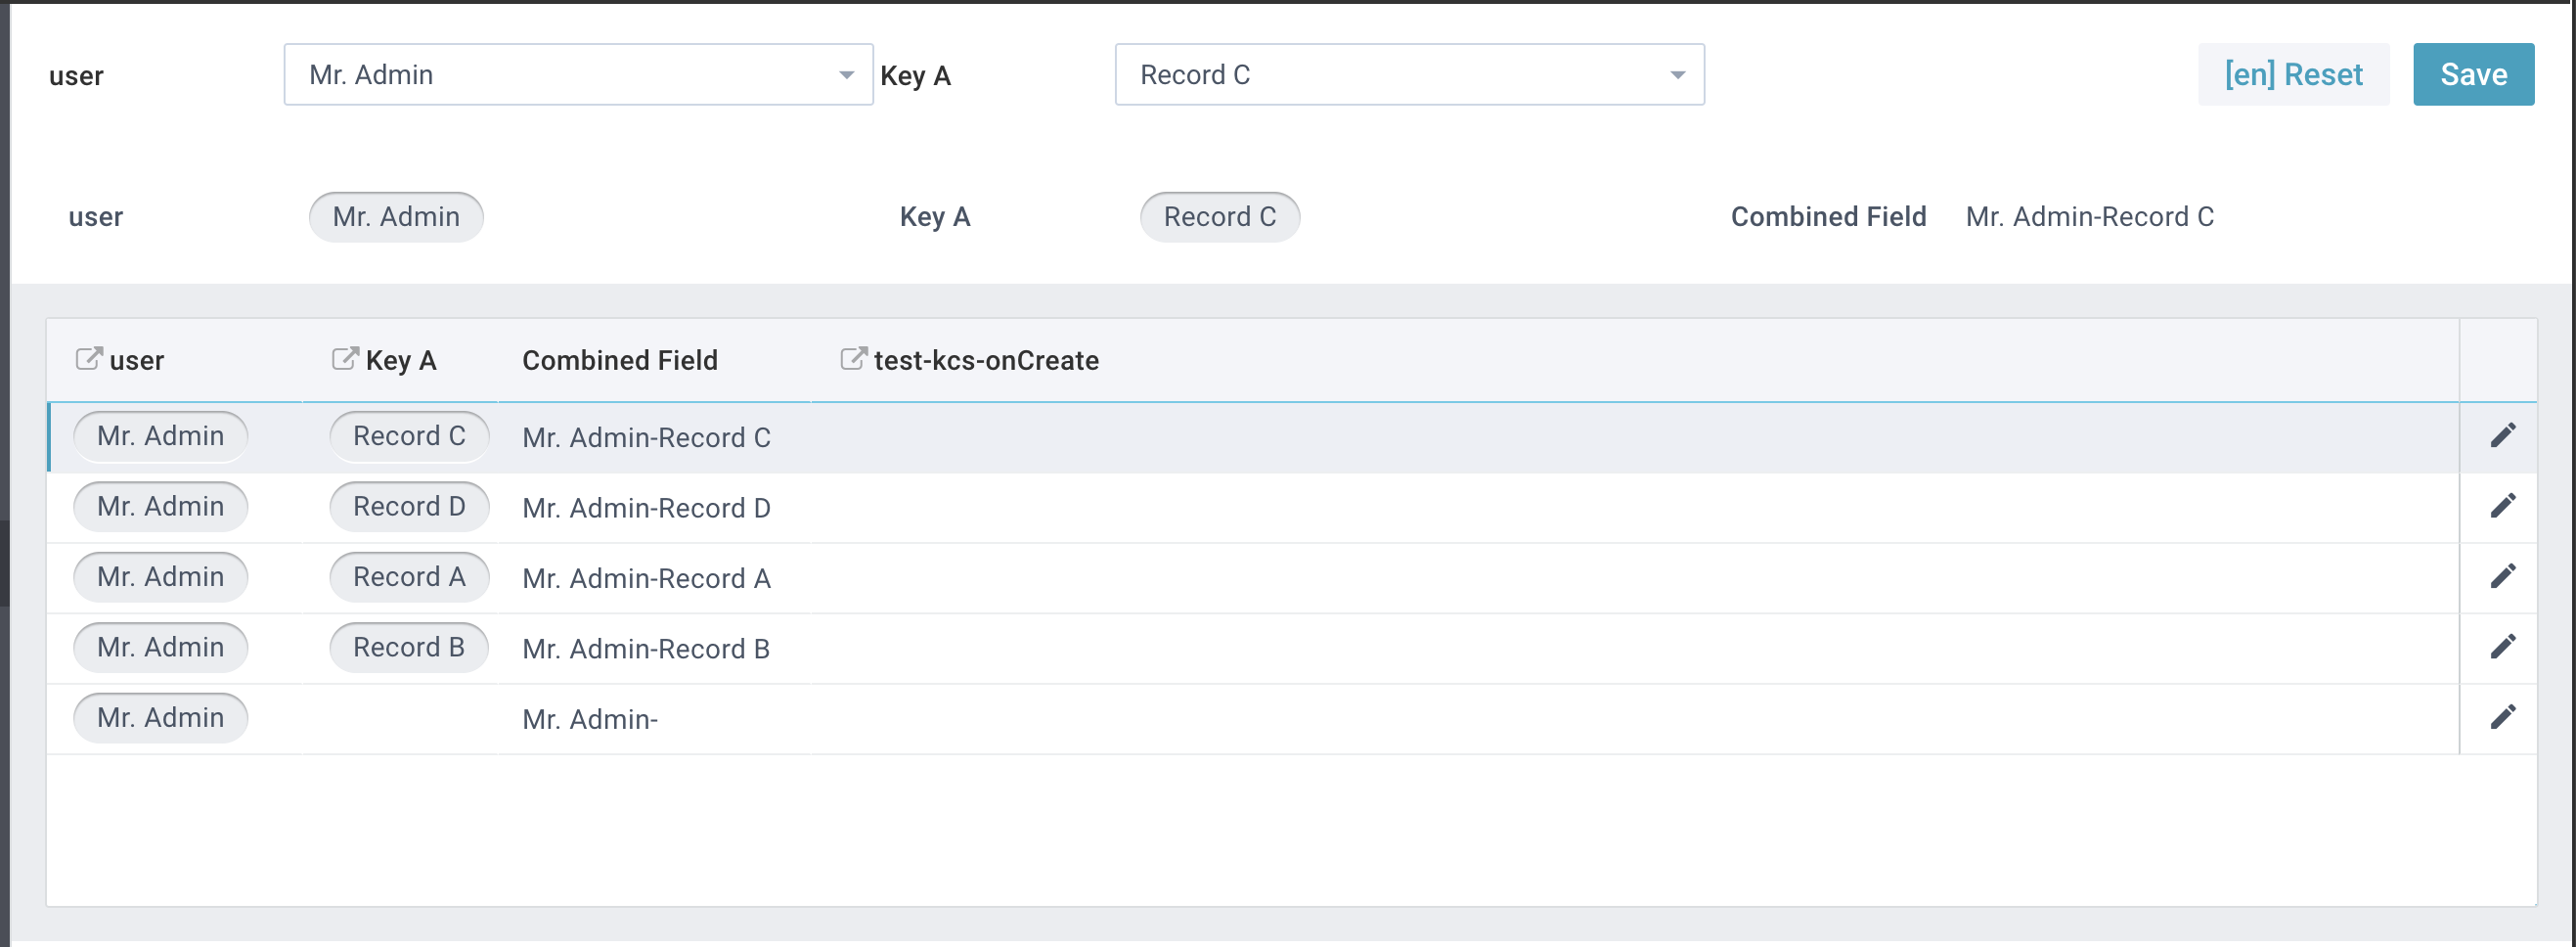Open the test-kcs-onCreate external link icon
This screenshot has height=947, width=2576.
(x=852, y=358)
